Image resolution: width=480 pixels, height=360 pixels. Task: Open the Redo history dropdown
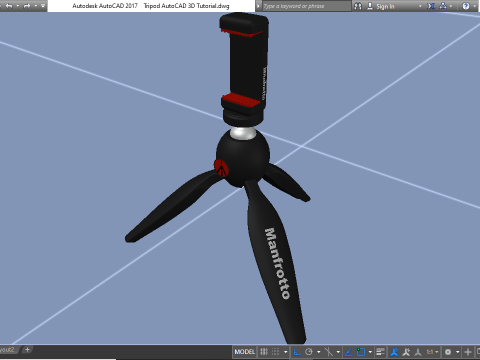pos(35,6)
